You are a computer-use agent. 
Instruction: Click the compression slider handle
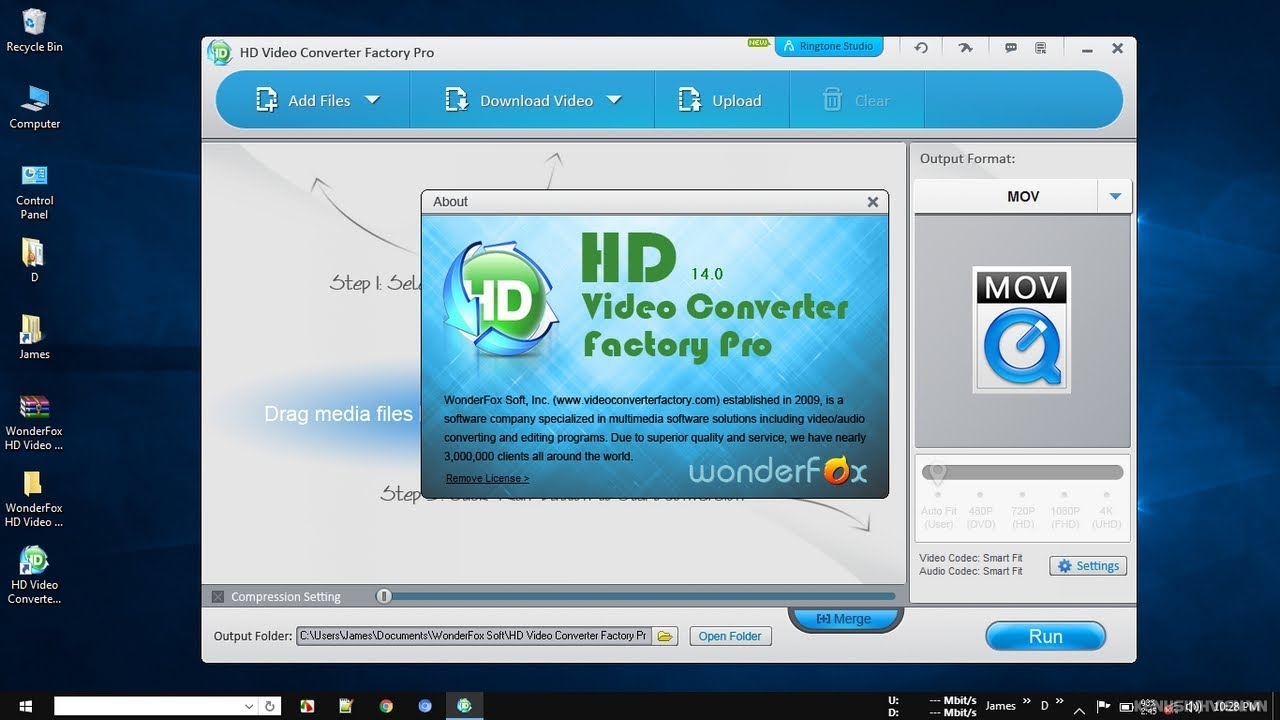point(384,596)
